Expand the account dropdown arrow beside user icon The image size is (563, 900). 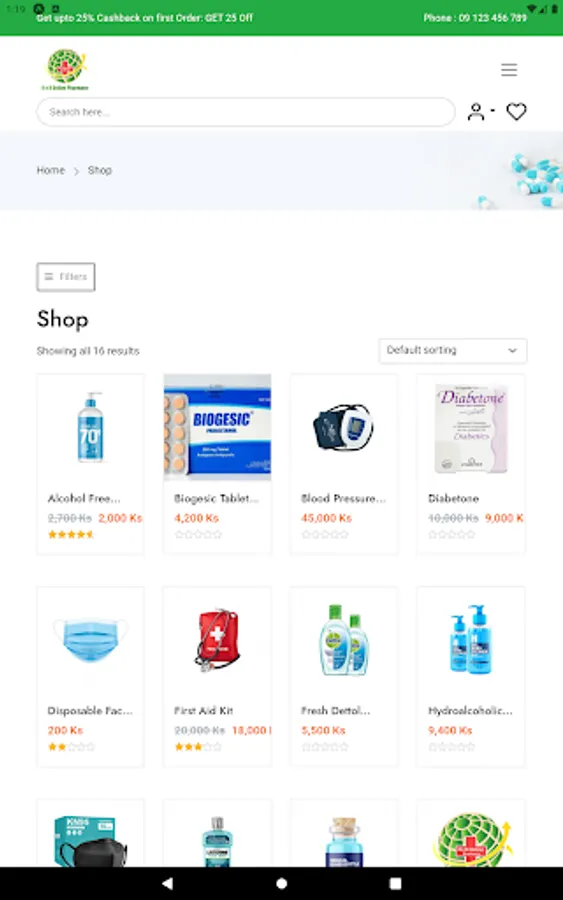click(x=492, y=110)
